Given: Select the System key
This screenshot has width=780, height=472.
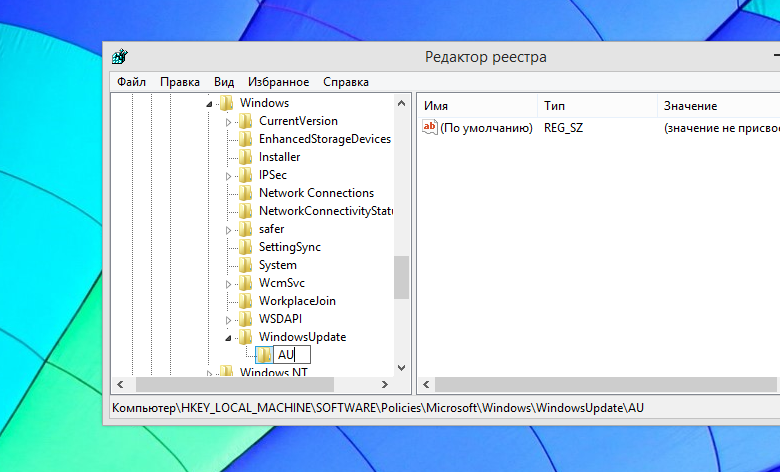Looking at the screenshot, I should tap(278, 265).
